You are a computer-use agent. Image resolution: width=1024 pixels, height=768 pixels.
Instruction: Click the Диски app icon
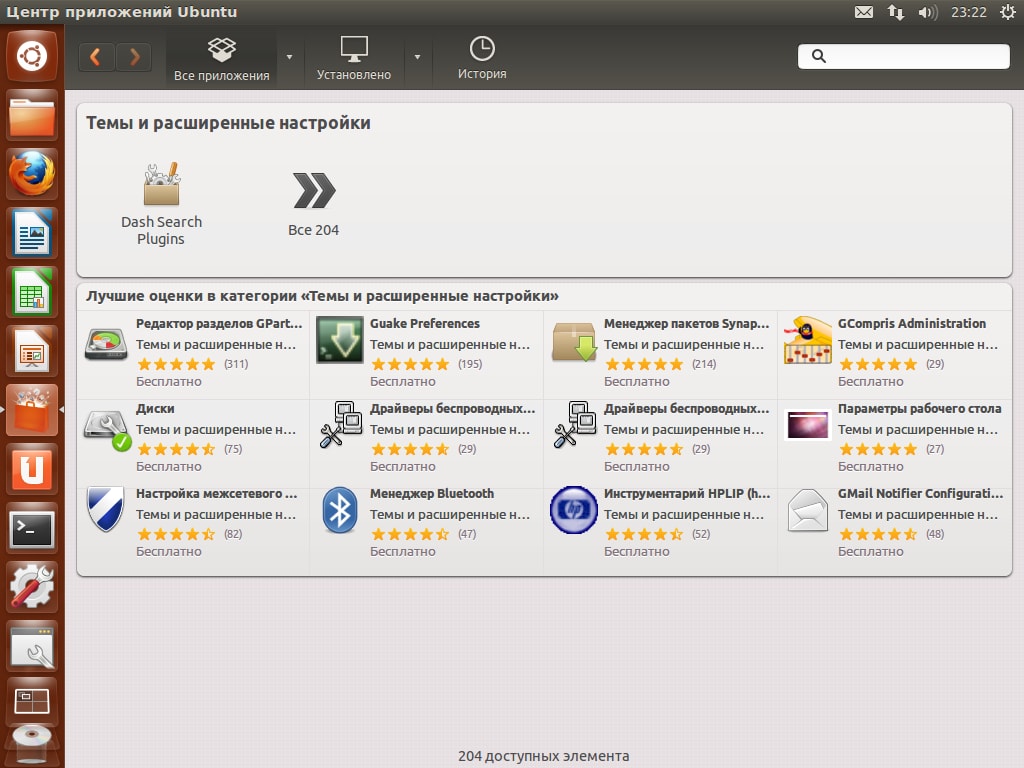click(x=107, y=430)
